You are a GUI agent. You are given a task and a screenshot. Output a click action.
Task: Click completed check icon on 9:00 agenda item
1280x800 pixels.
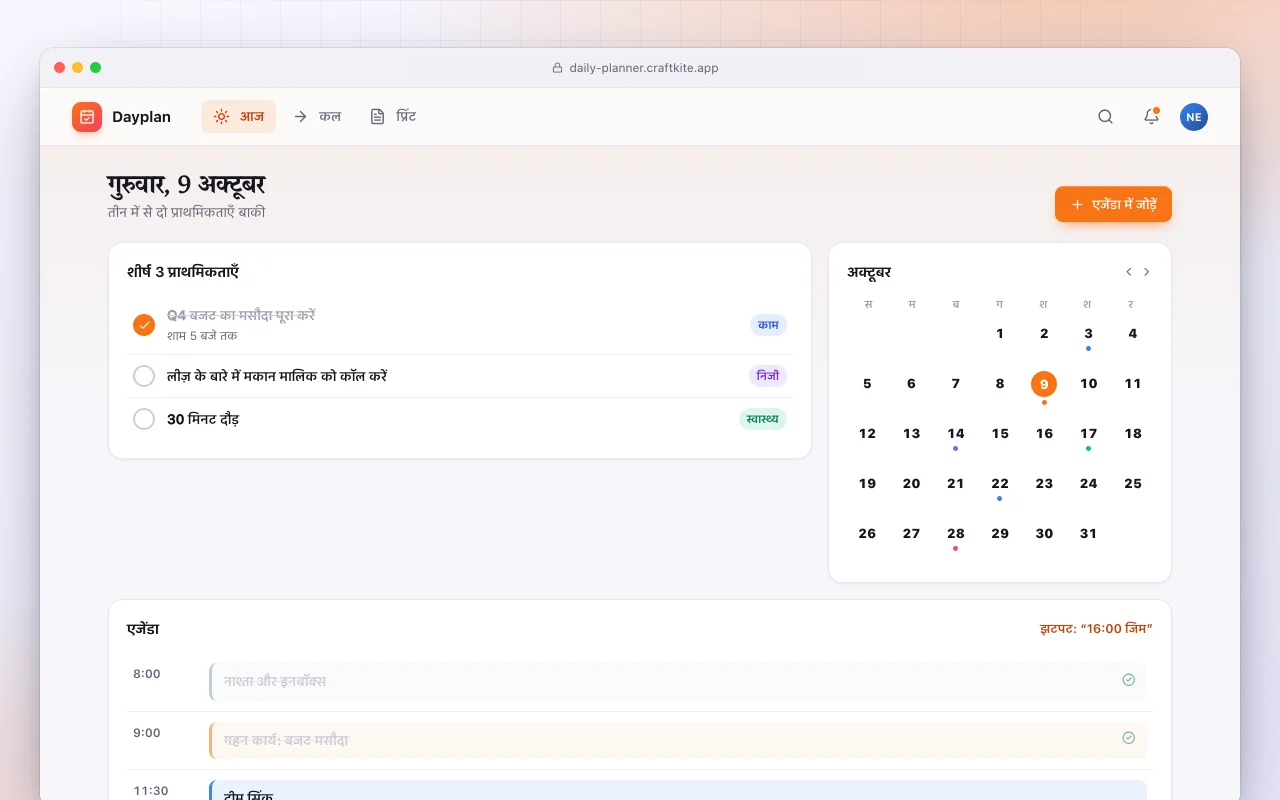1128,738
